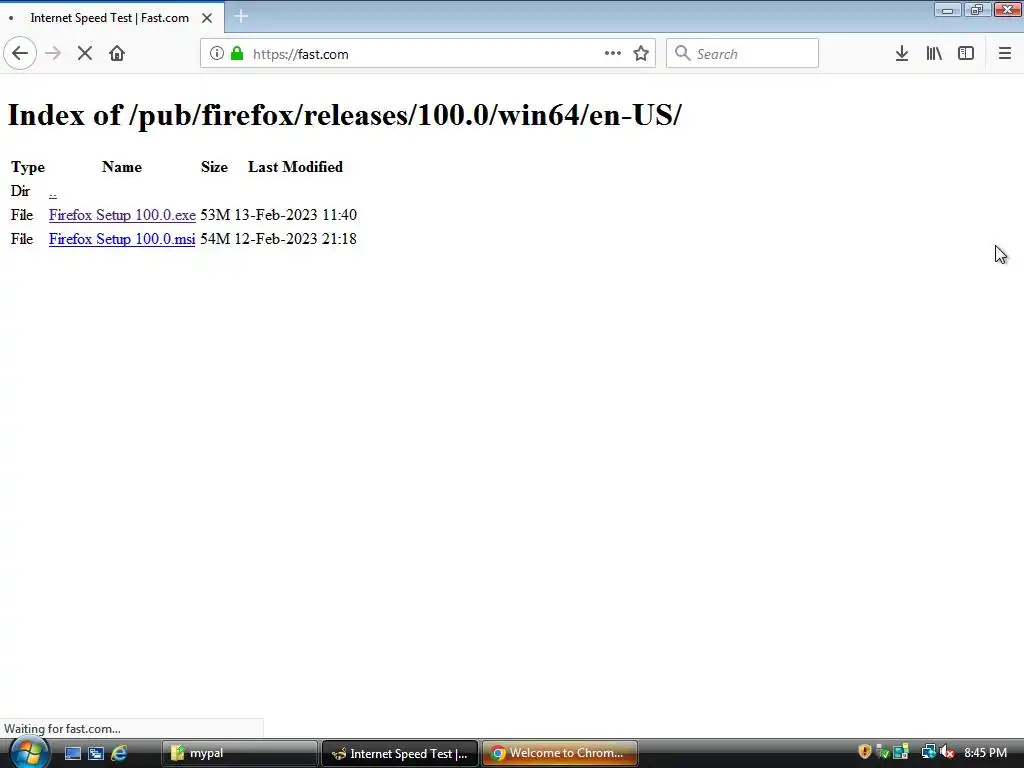Launch Internet Explorer from quick launch

pyautogui.click(x=119, y=754)
